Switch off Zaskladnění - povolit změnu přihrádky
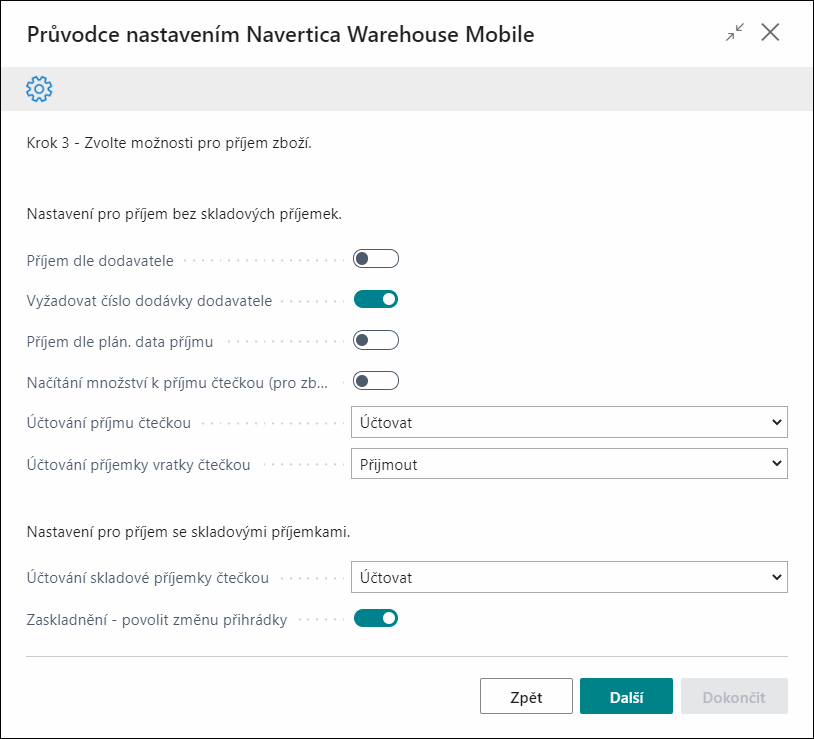Viewport: 814px width, 739px height. pos(376,619)
